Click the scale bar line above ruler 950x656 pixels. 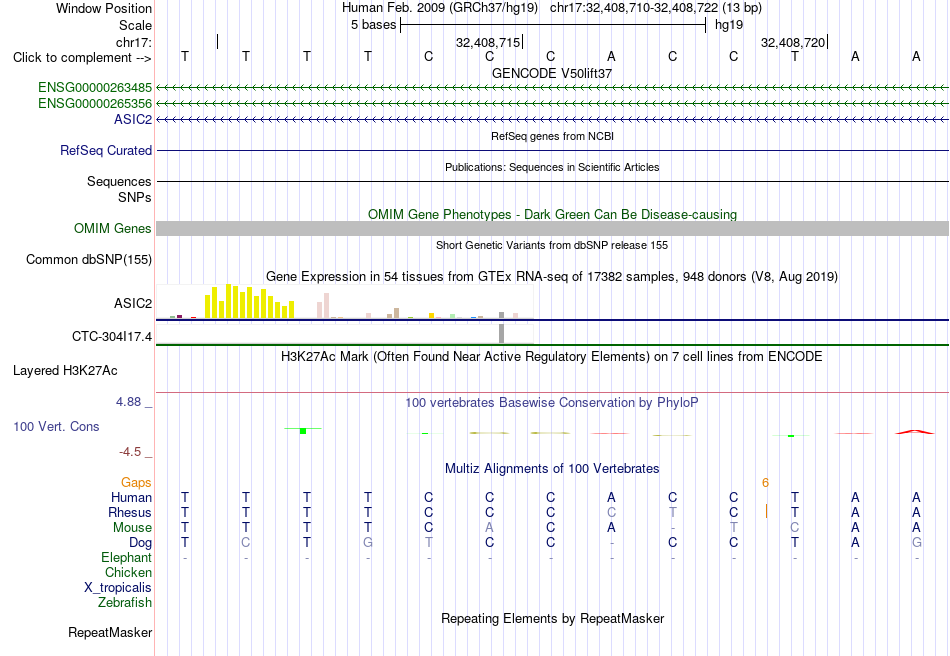[x=553, y=25]
